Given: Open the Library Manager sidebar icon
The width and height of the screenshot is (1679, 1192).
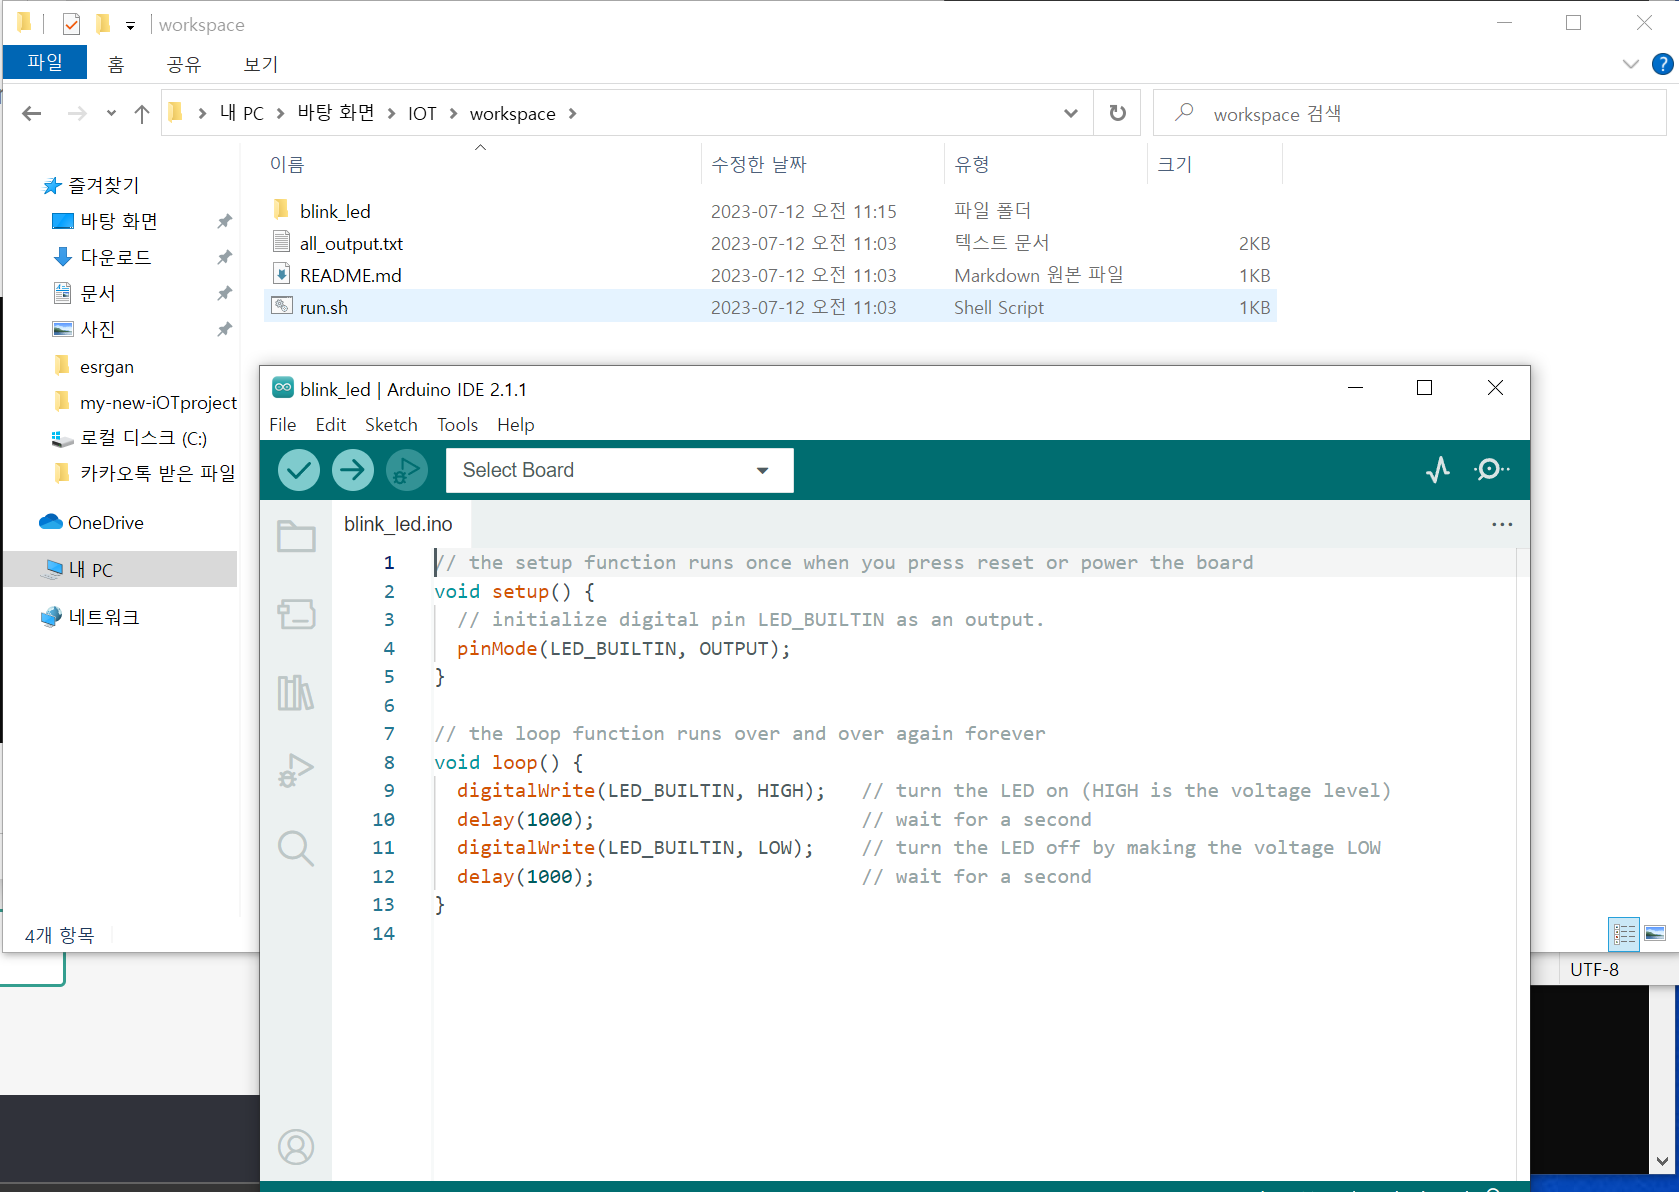Looking at the screenshot, I should pyautogui.click(x=296, y=692).
